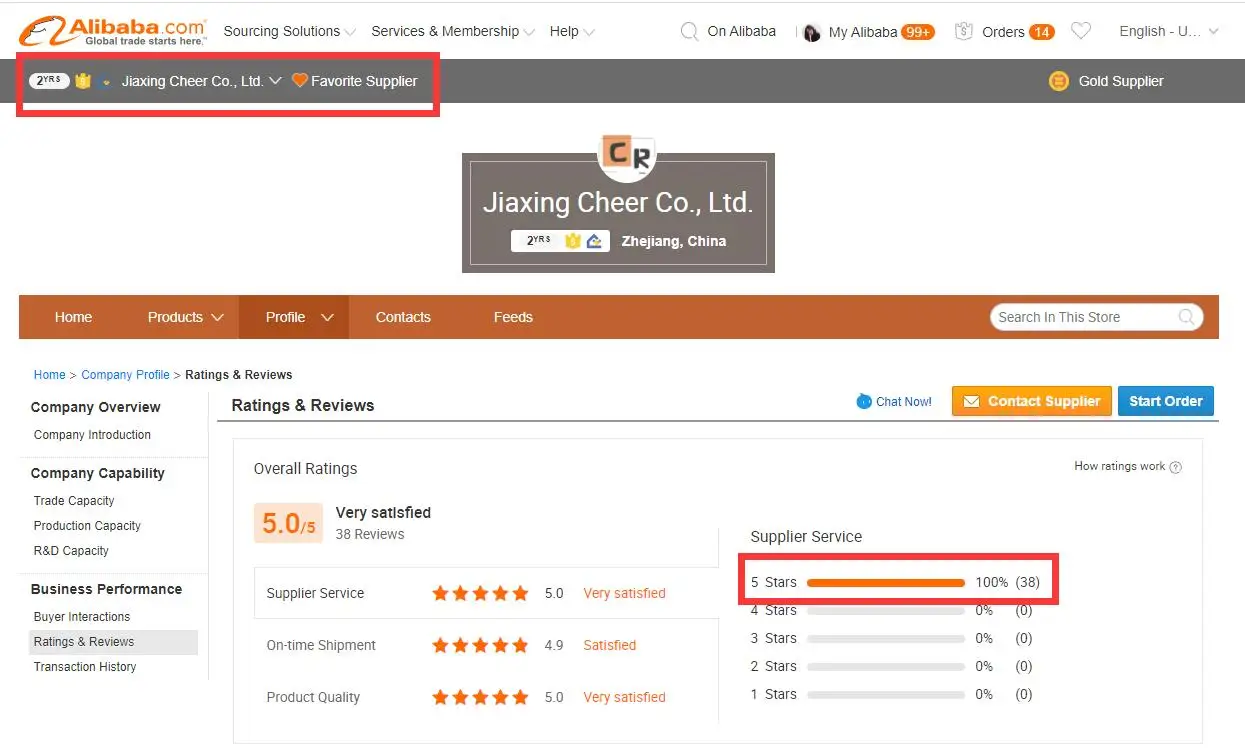
Task: Click the Chat Now! link
Action: click(x=904, y=402)
